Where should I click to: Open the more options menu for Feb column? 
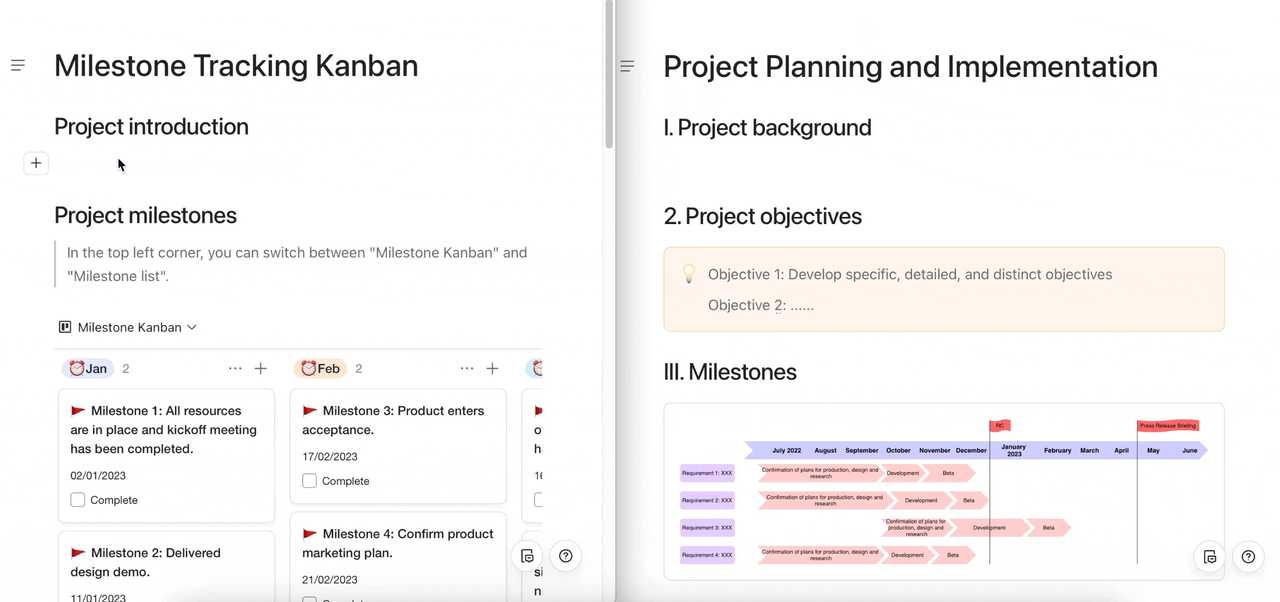click(467, 369)
